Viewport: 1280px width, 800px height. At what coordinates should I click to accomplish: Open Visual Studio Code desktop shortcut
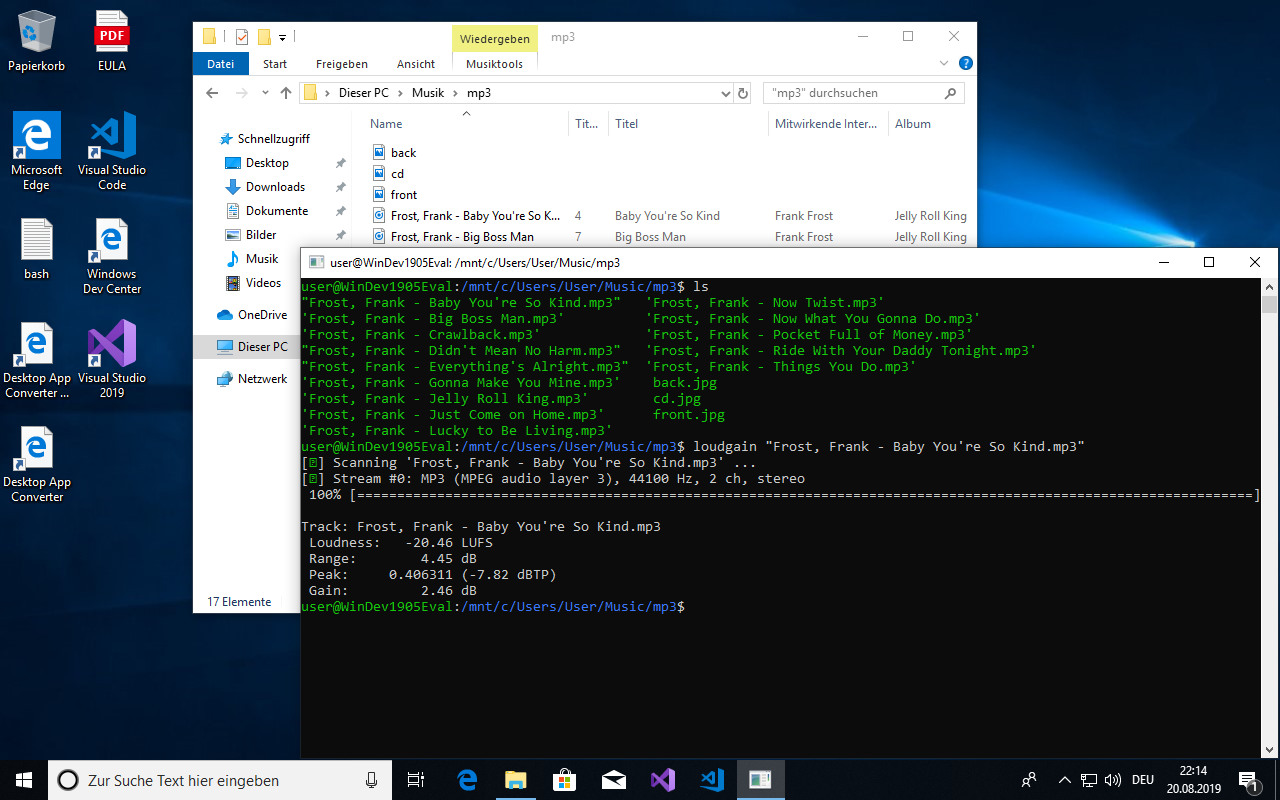click(x=112, y=150)
